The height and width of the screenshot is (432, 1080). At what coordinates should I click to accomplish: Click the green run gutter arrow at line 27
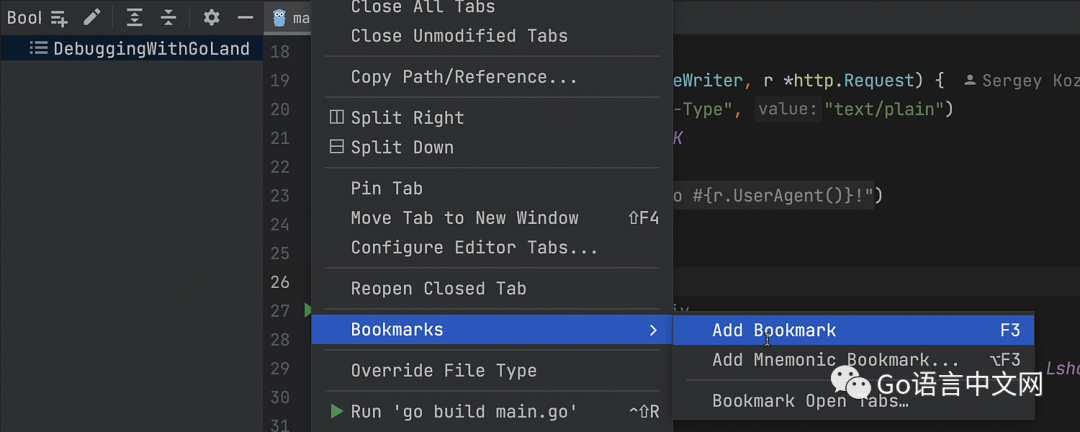[308, 311]
